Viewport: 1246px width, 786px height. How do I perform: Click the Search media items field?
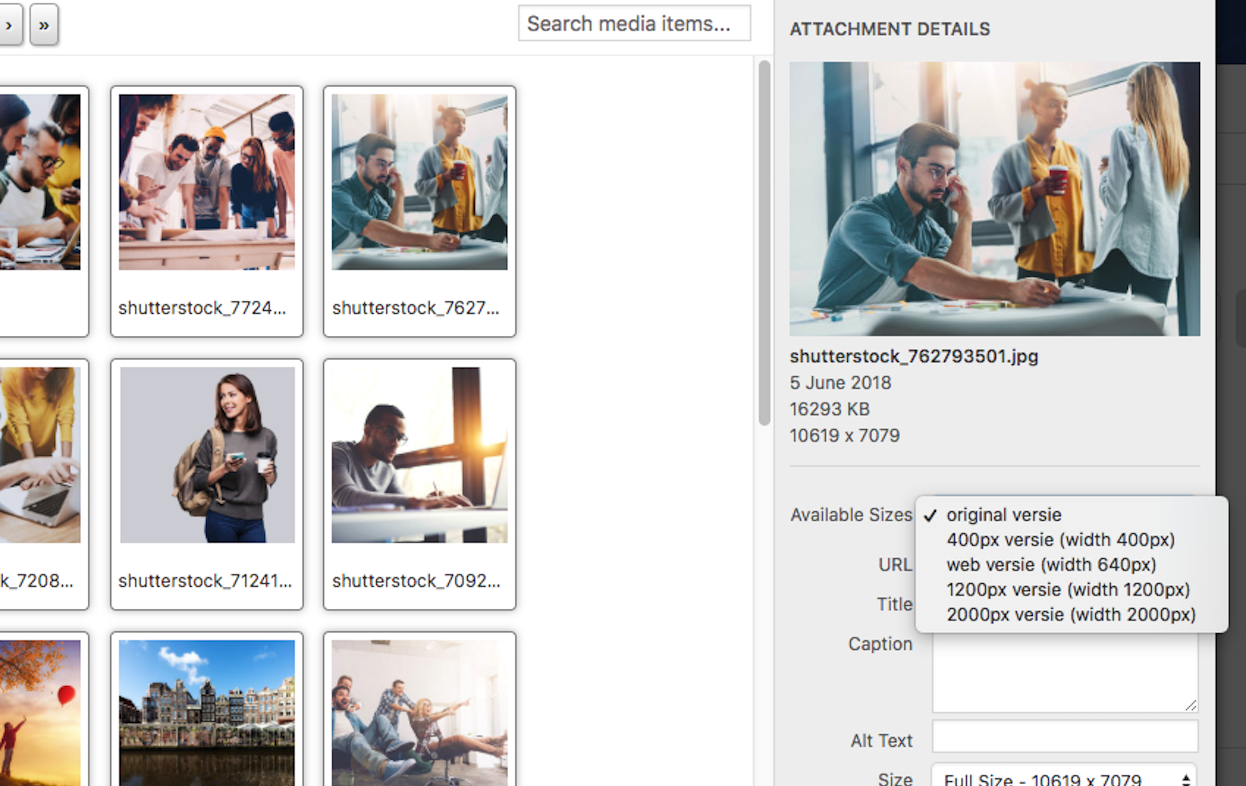[634, 23]
